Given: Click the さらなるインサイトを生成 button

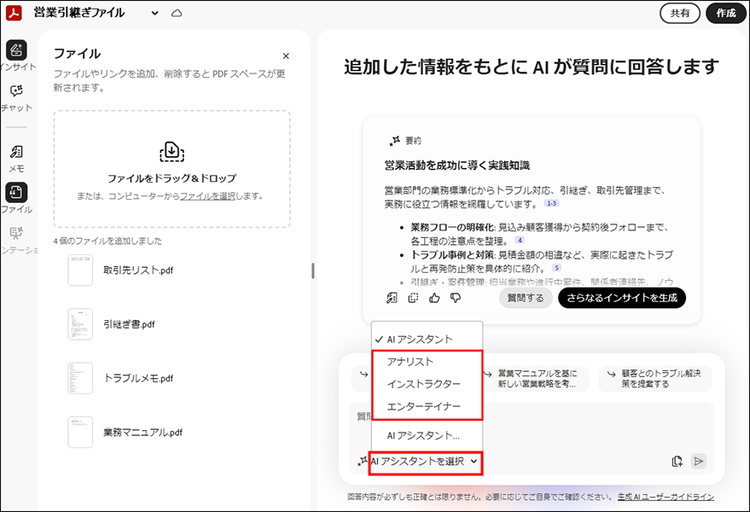Looking at the screenshot, I should 622,297.
